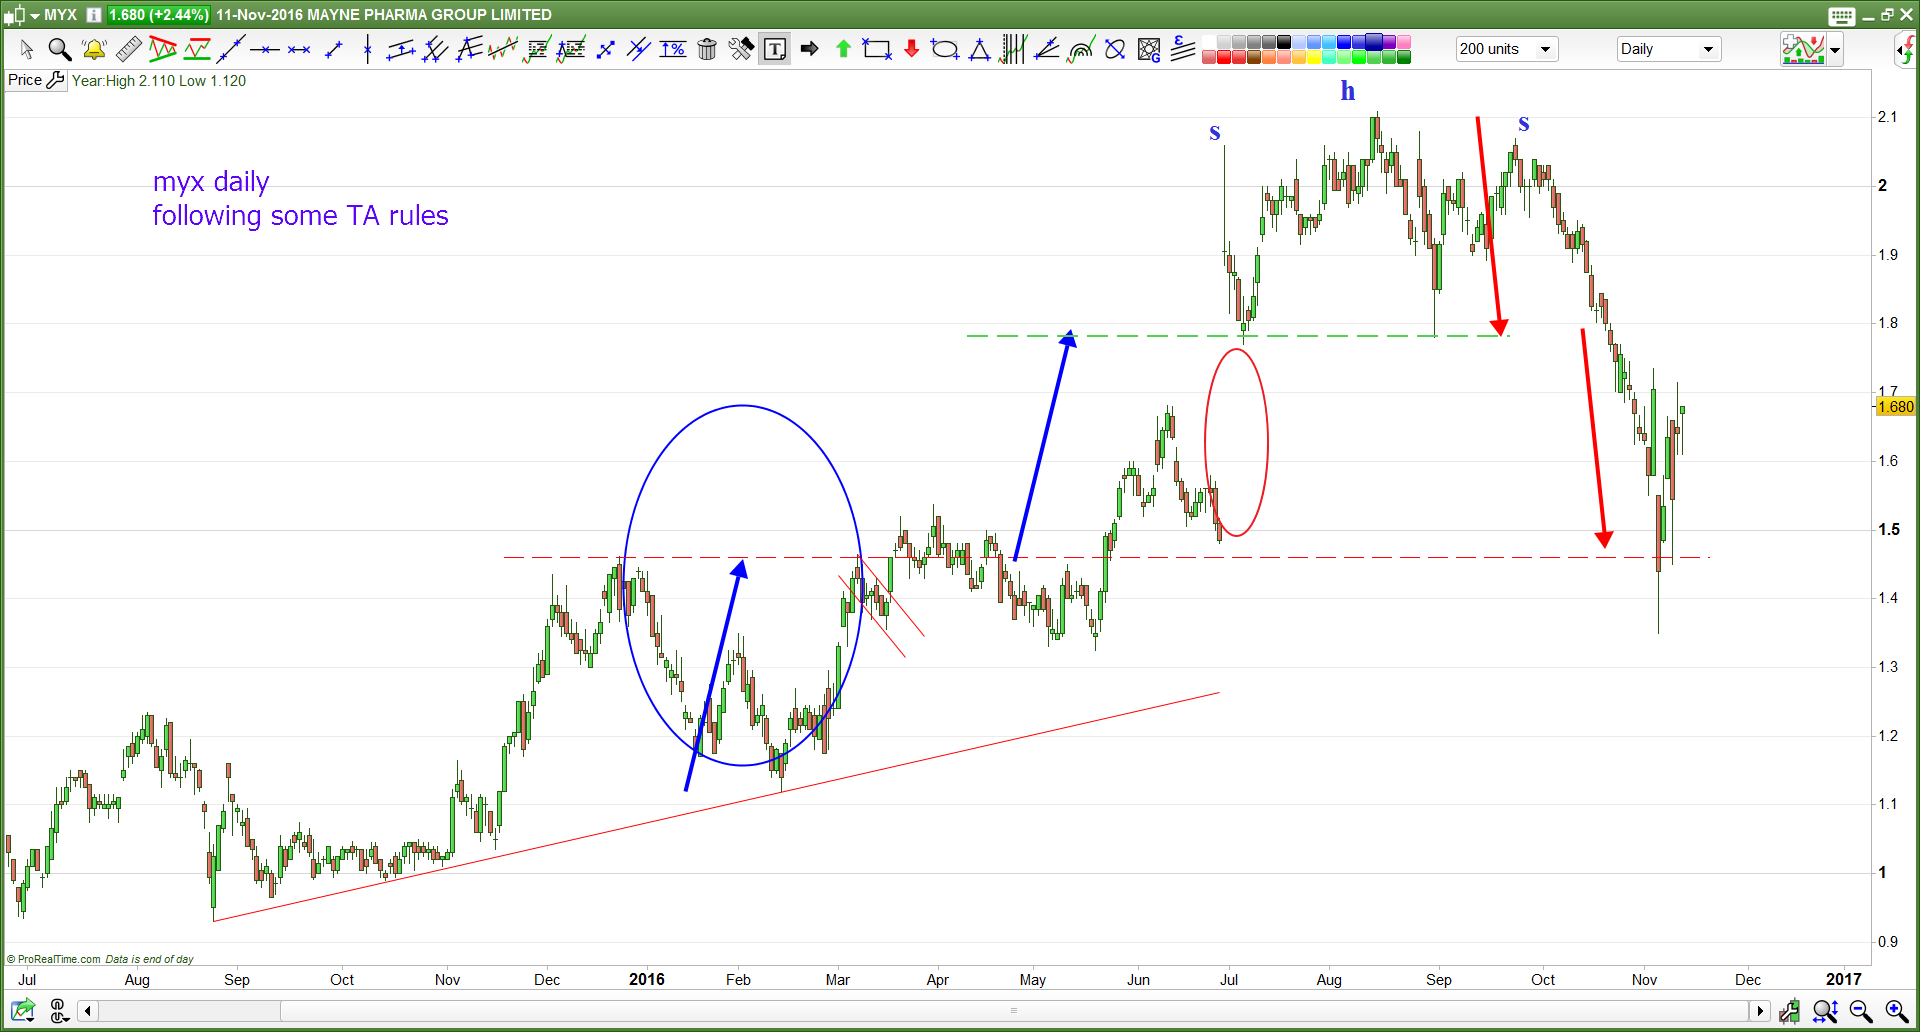The image size is (1920, 1032).
Task: Open the on-screen keyboard icon
Action: click(1841, 16)
